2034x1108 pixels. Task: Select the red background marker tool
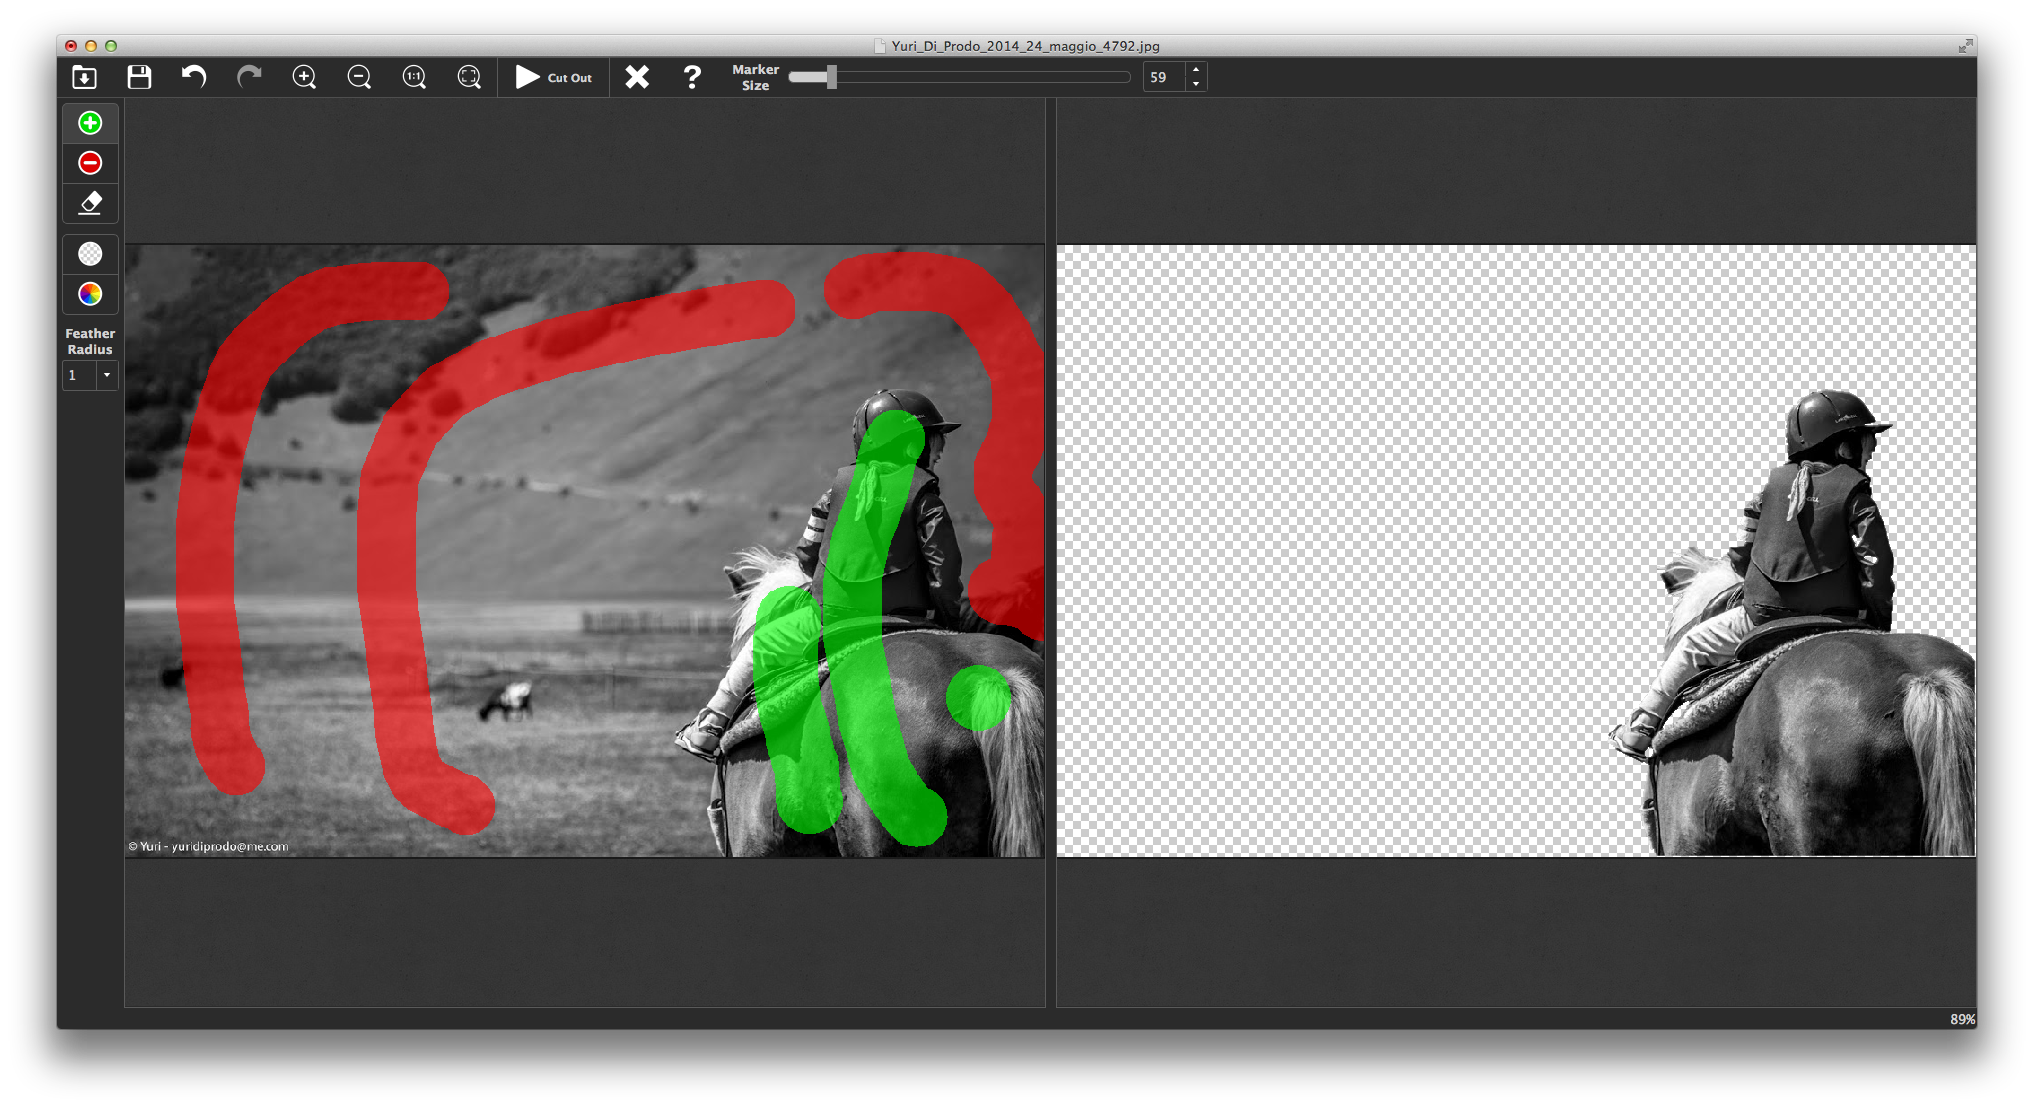coord(90,163)
